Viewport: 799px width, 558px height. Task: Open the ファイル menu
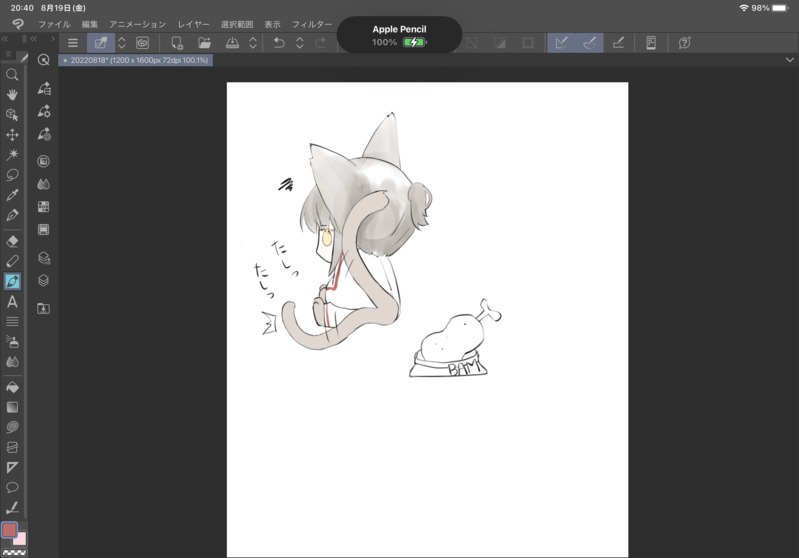coord(54,24)
